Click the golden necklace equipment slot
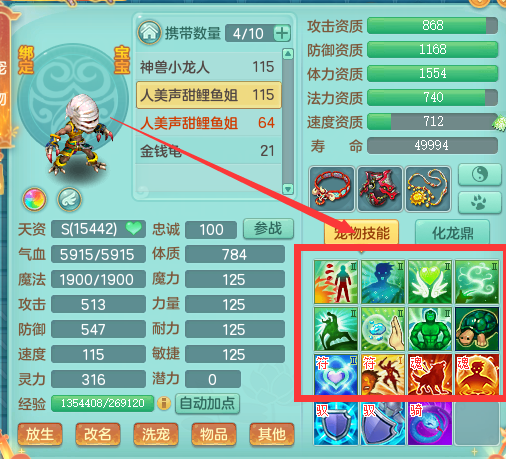506x459 pixels. pyautogui.click(x=428, y=189)
